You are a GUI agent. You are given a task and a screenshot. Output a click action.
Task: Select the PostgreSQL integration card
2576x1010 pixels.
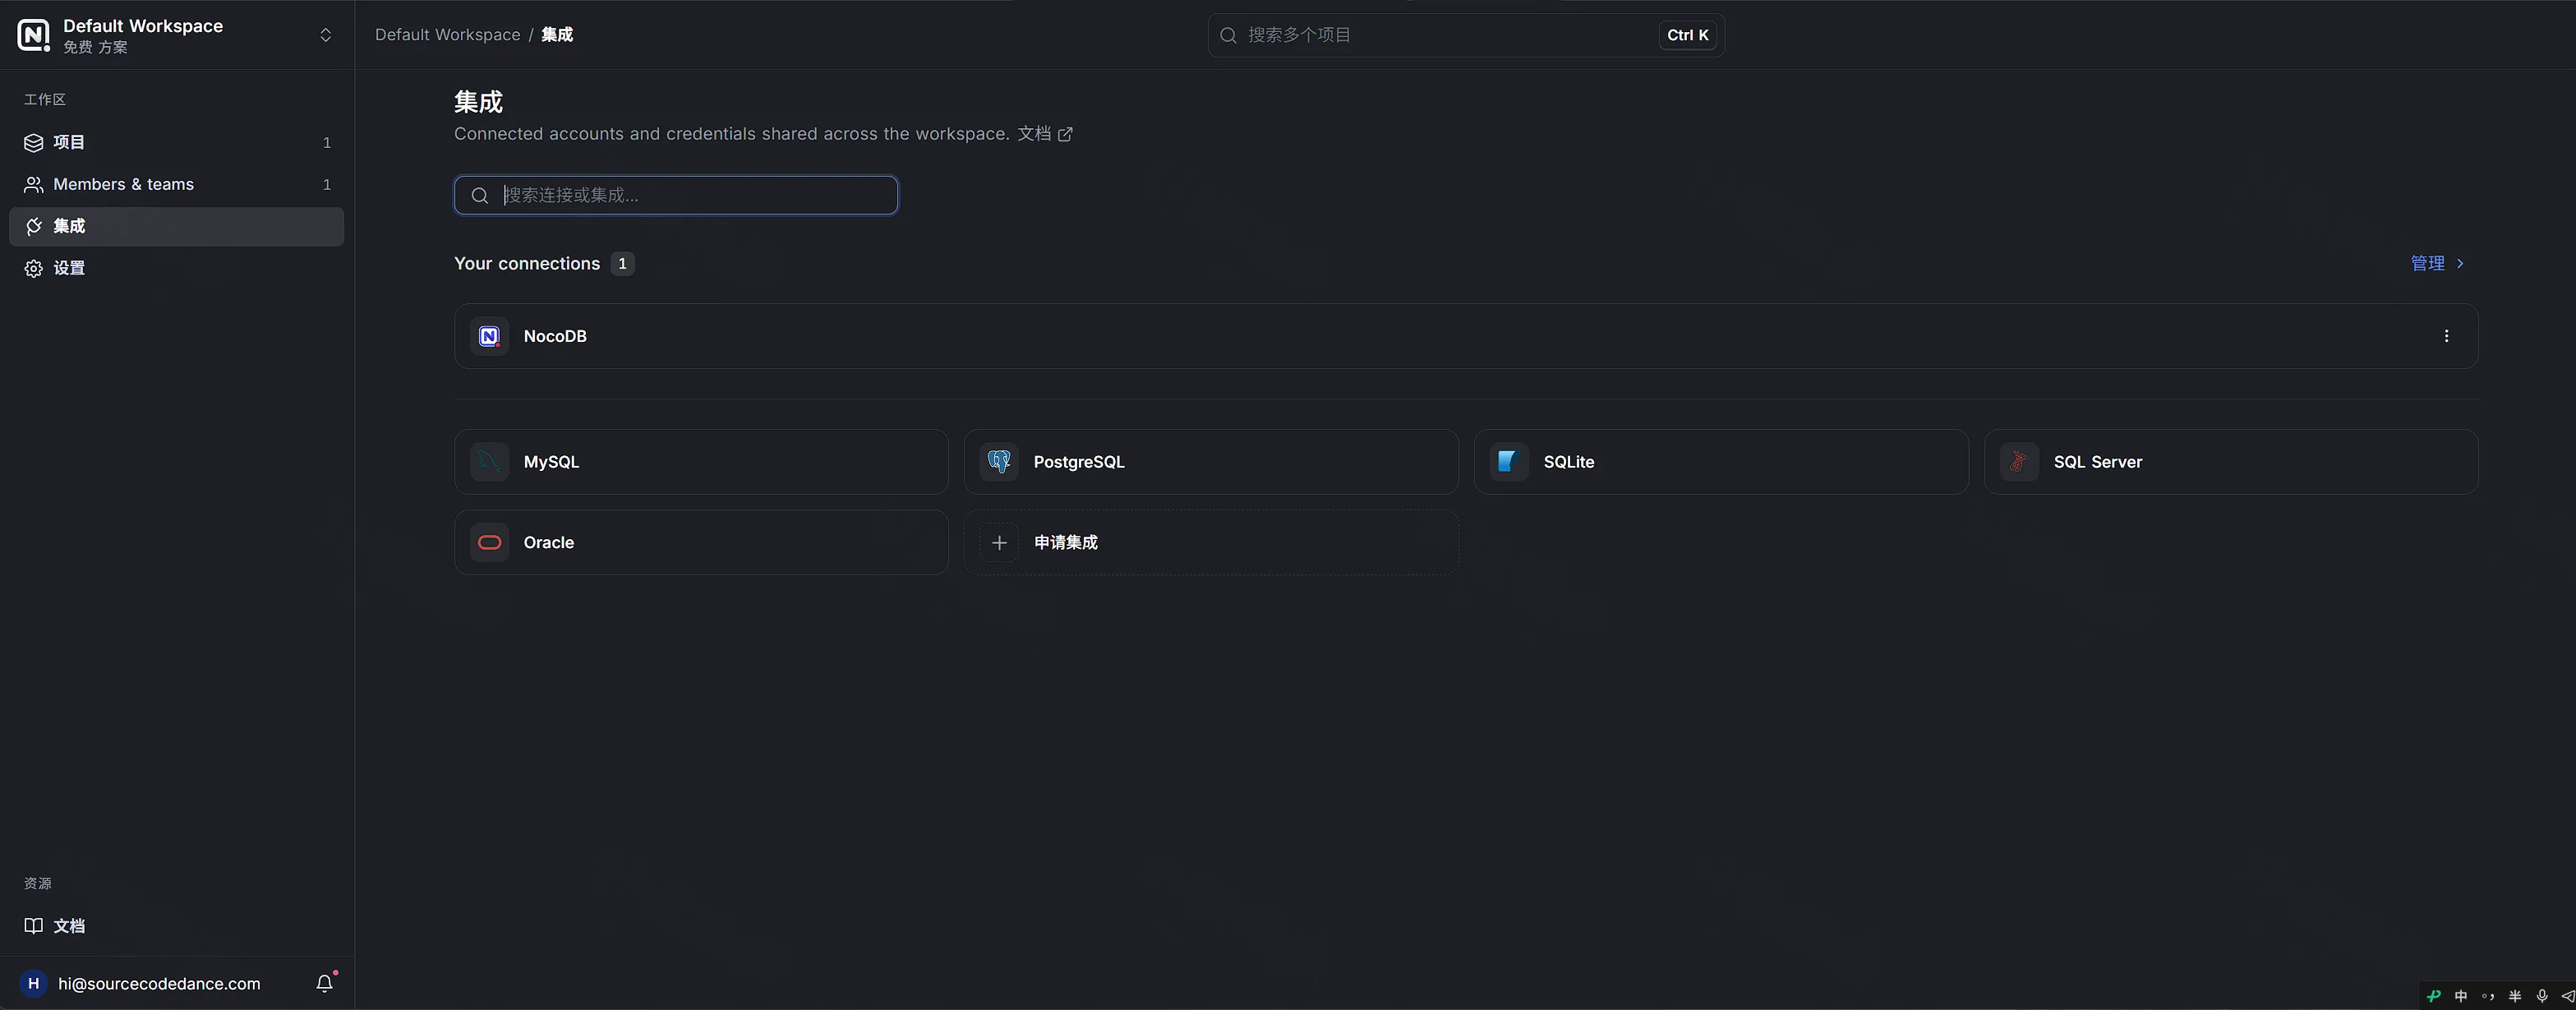(x=1211, y=462)
